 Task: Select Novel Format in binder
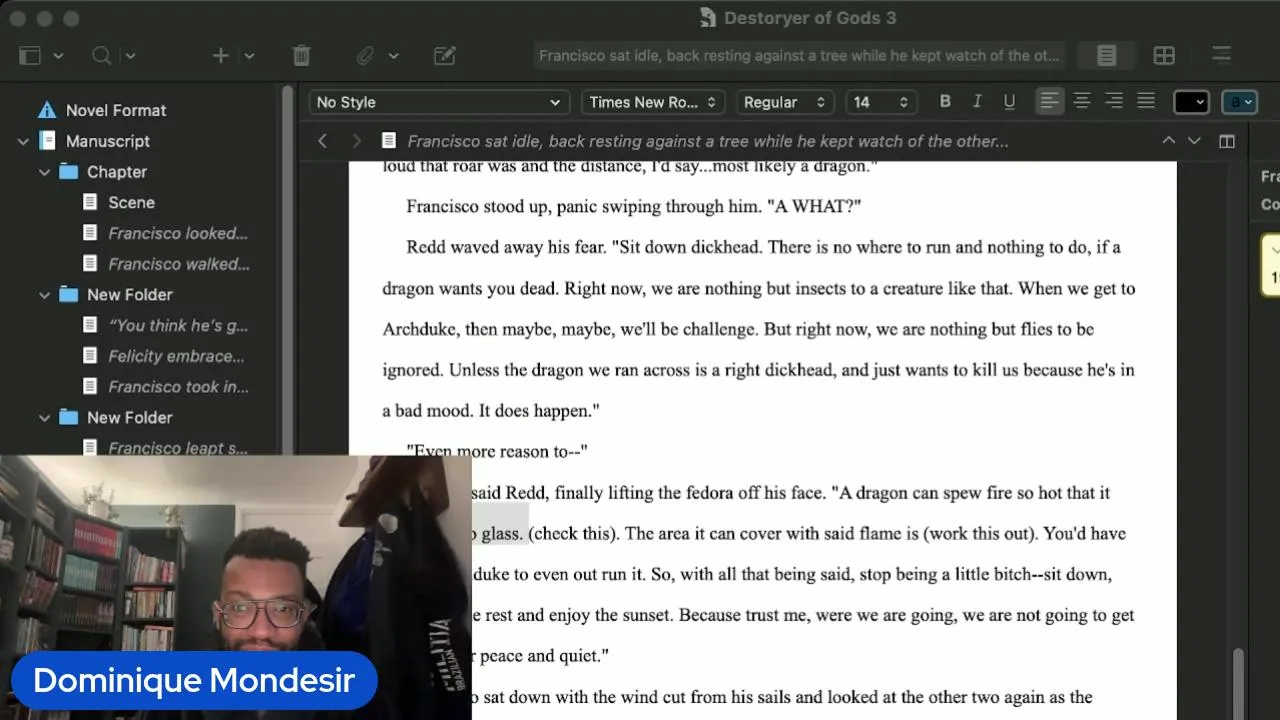116,110
